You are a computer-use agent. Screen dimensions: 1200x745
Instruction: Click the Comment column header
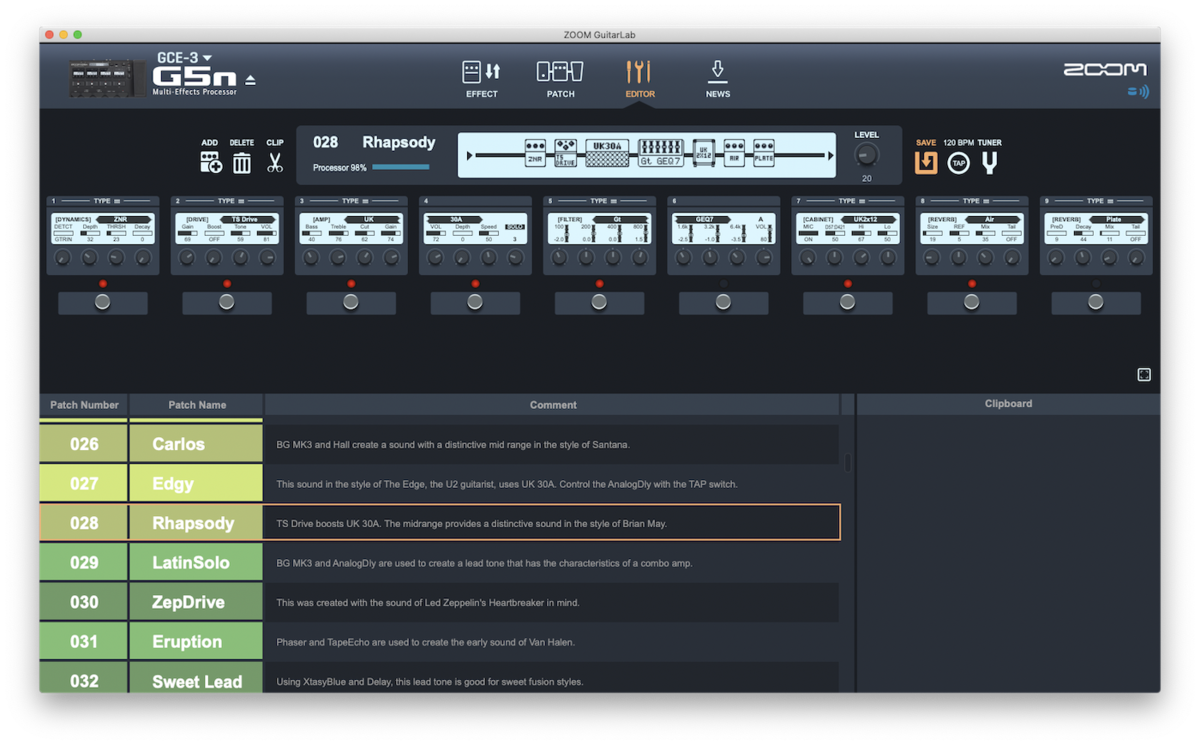tap(553, 405)
